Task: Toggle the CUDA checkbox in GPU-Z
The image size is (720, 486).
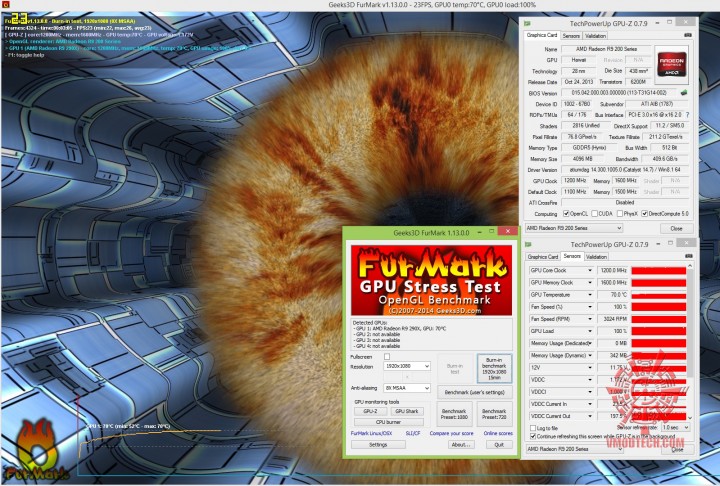Action: [595, 214]
